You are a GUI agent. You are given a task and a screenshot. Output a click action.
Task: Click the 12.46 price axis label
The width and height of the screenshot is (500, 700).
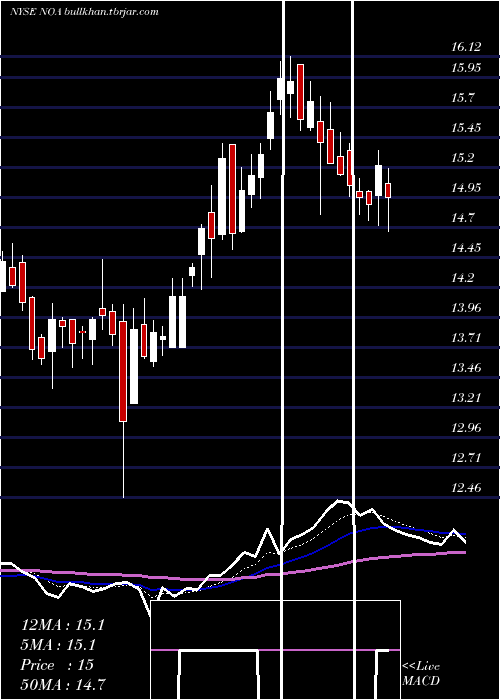(467, 488)
